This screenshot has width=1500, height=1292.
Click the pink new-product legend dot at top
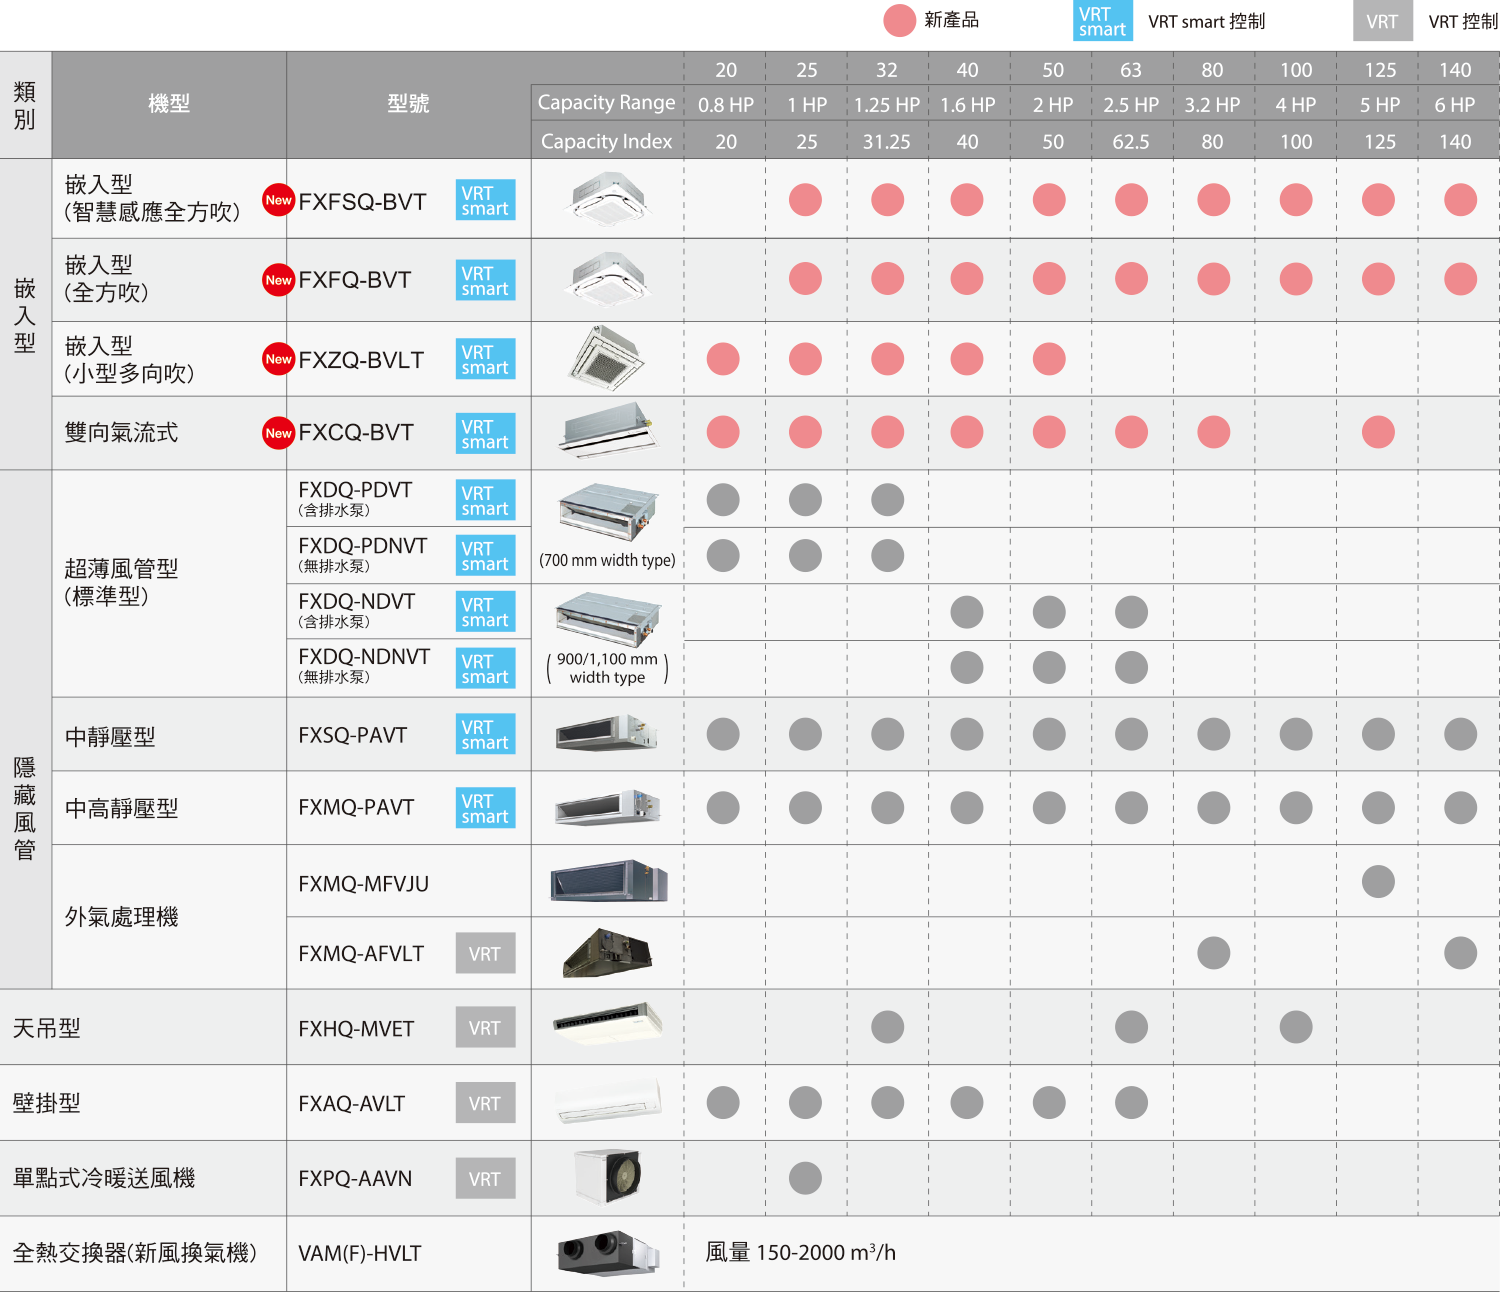[x=900, y=20]
